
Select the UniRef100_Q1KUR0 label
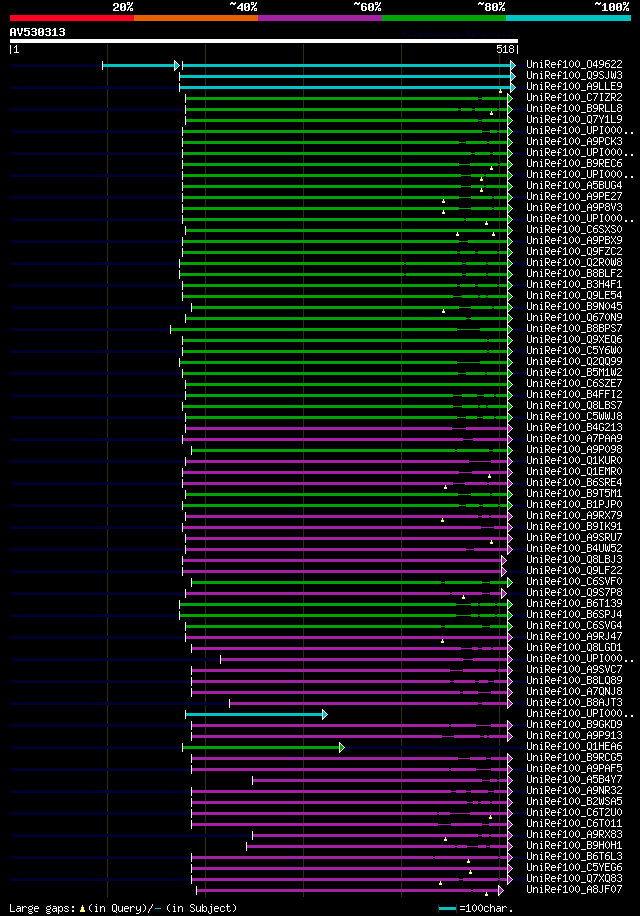pyautogui.click(x=574, y=460)
